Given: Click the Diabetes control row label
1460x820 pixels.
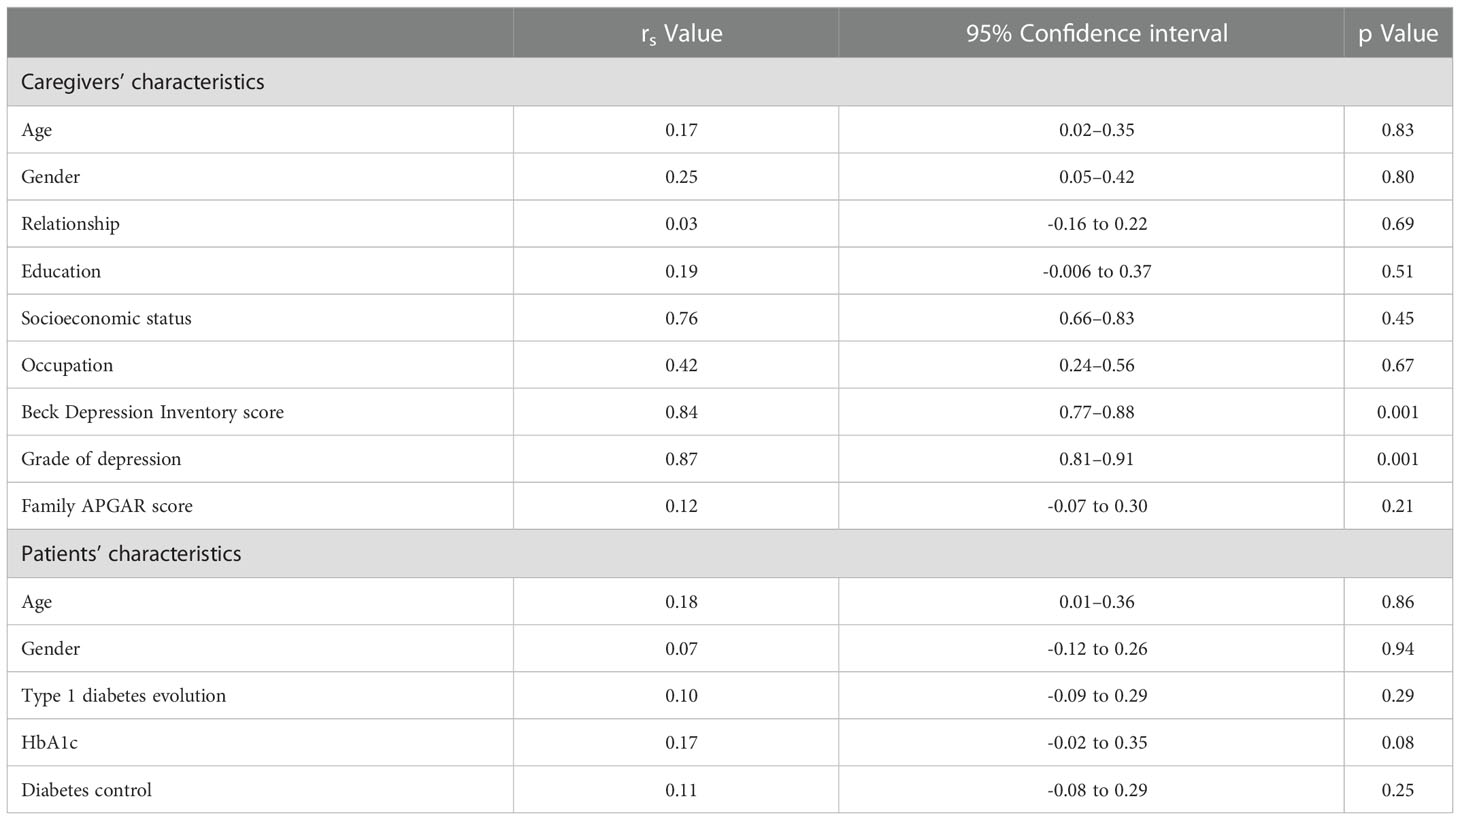Looking at the screenshot, I should (x=86, y=790).
